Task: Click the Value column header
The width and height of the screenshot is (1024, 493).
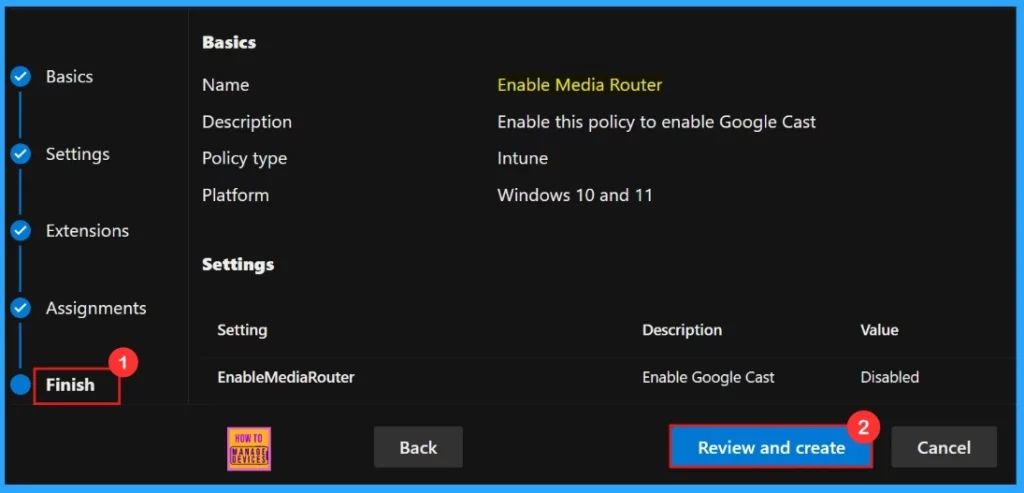Action: (879, 330)
